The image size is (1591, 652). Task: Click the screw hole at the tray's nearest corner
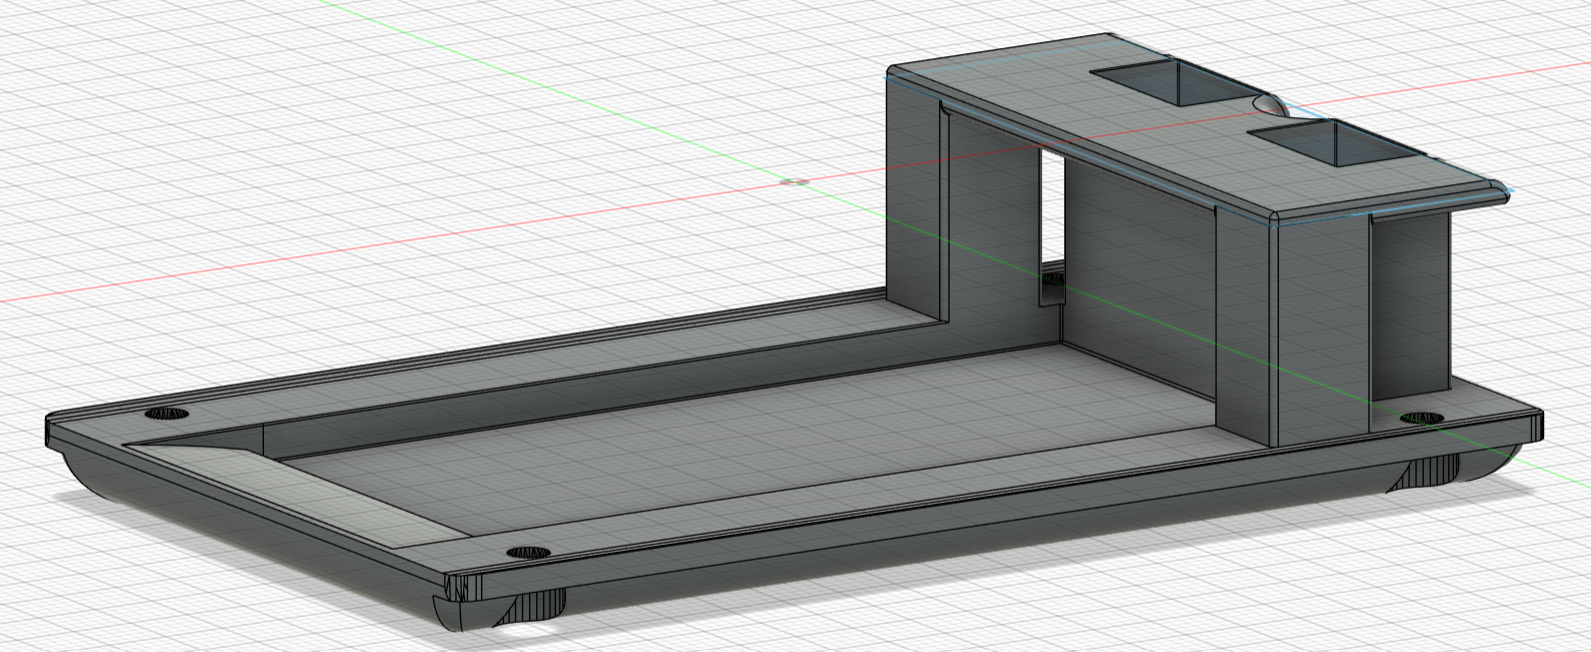click(528, 552)
